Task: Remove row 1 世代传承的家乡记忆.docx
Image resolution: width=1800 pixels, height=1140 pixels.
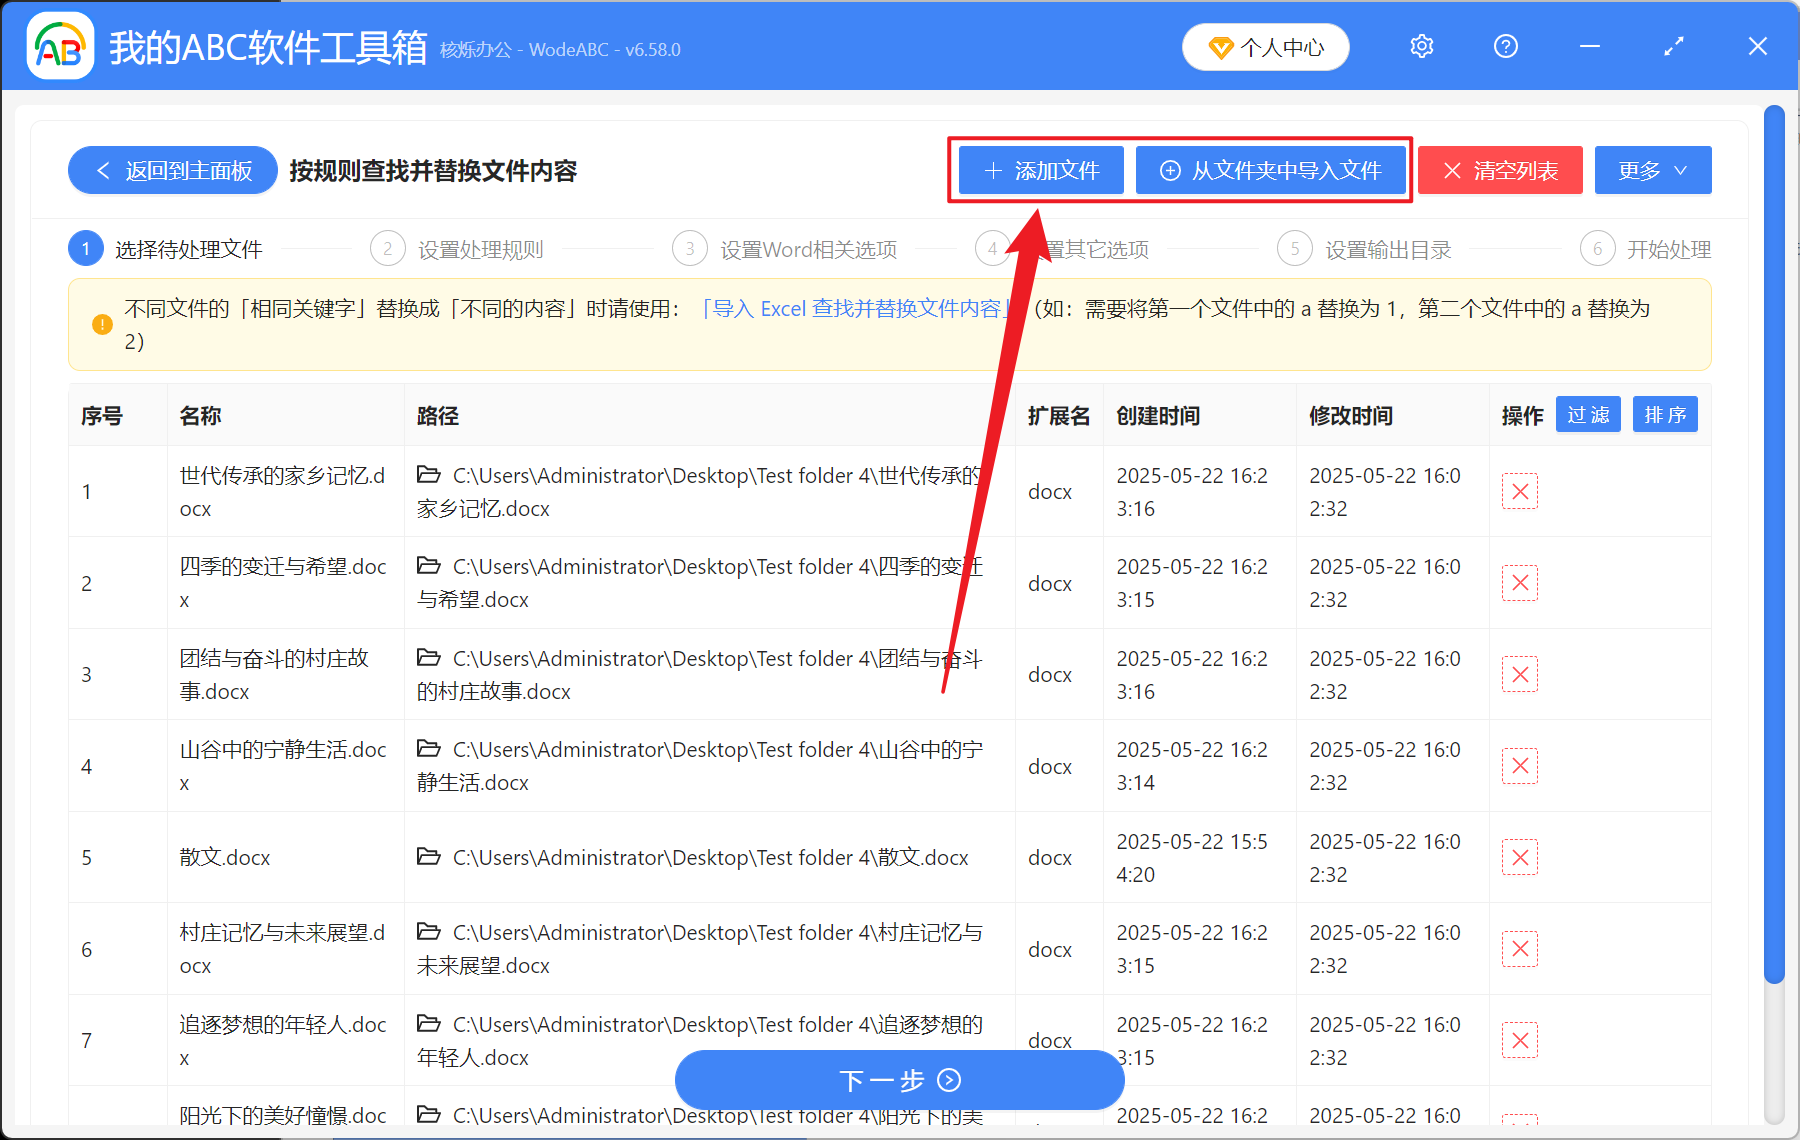Action: tap(1520, 491)
